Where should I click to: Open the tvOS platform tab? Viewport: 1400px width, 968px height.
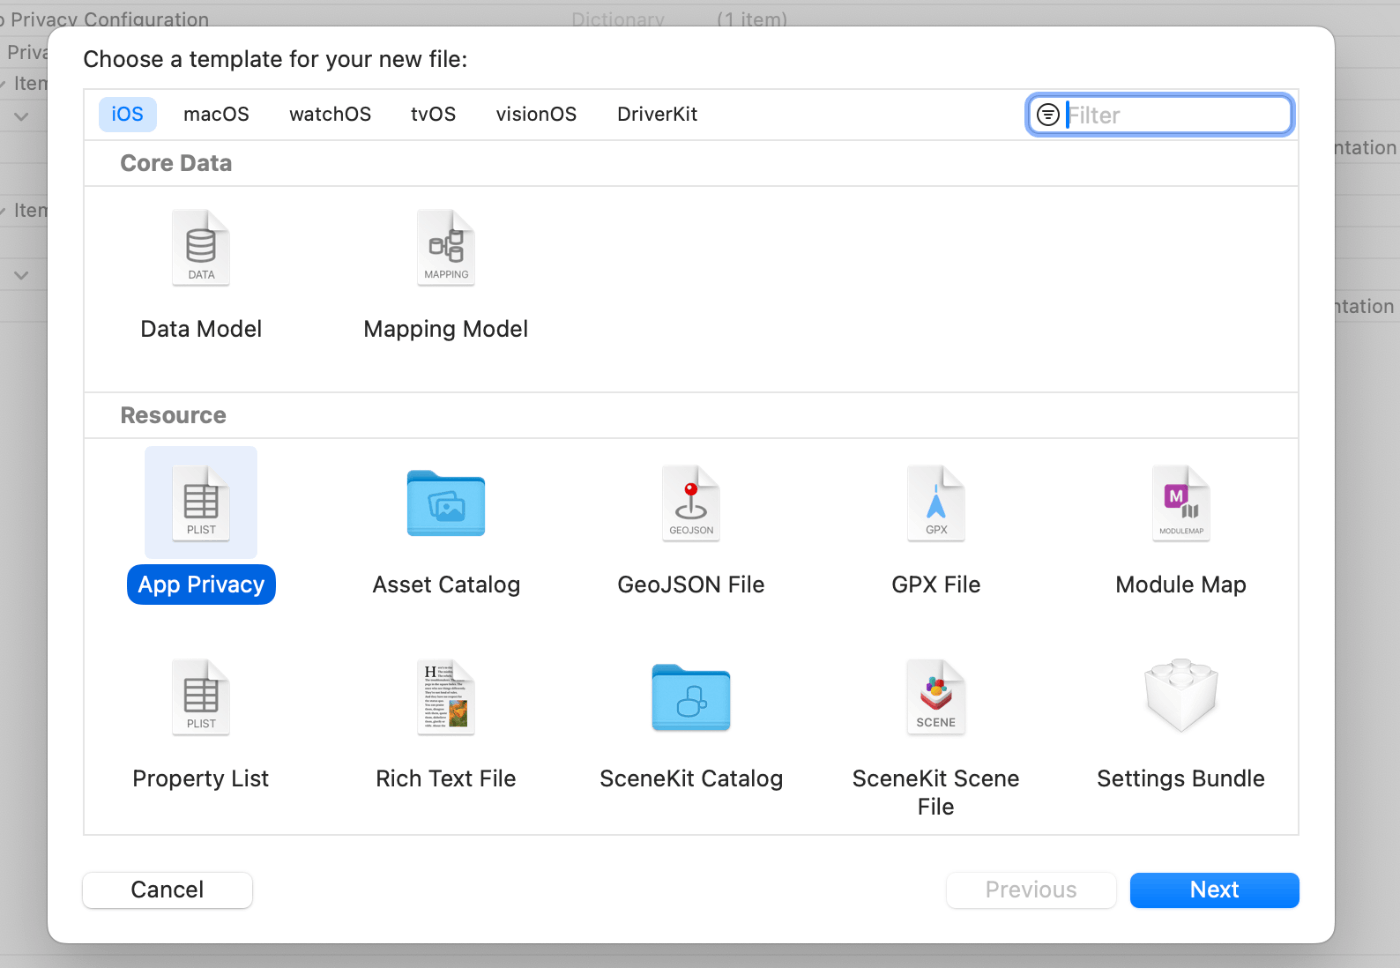click(x=433, y=114)
